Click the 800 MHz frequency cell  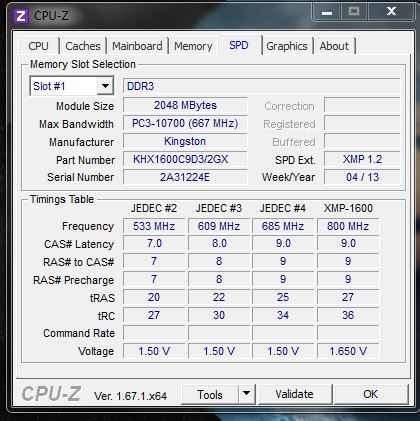pyautogui.click(x=348, y=226)
